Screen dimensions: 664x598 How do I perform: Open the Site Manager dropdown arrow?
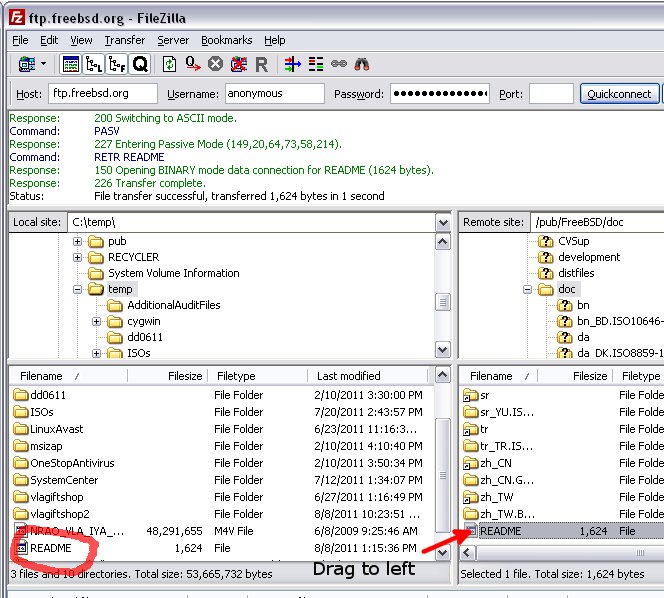click(43, 64)
